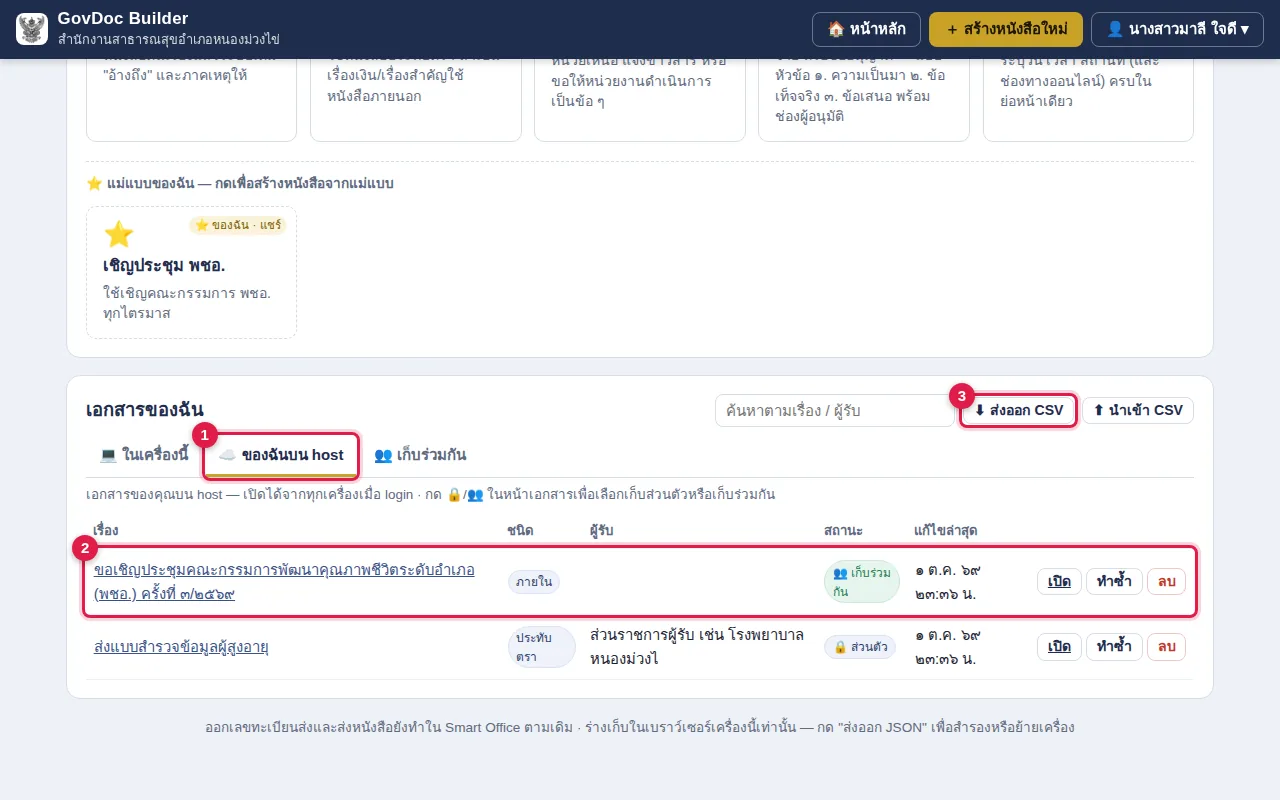This screenshot has width=1280, height=800.
Task: Click ทำซ้ำ in the ขอเชิญประชุม row
Action: click(x=1114, y=581)
